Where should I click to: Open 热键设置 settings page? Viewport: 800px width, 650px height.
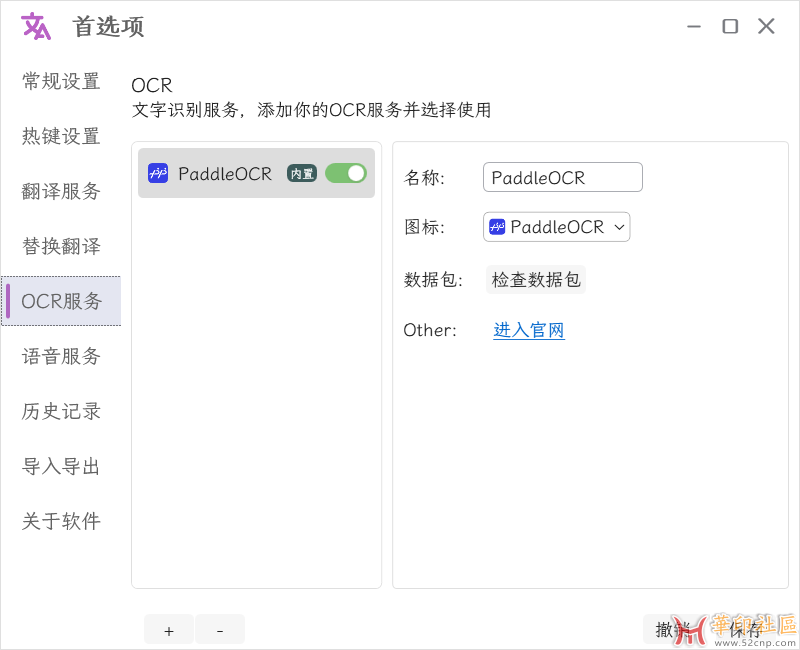click(x=60, y=136)
